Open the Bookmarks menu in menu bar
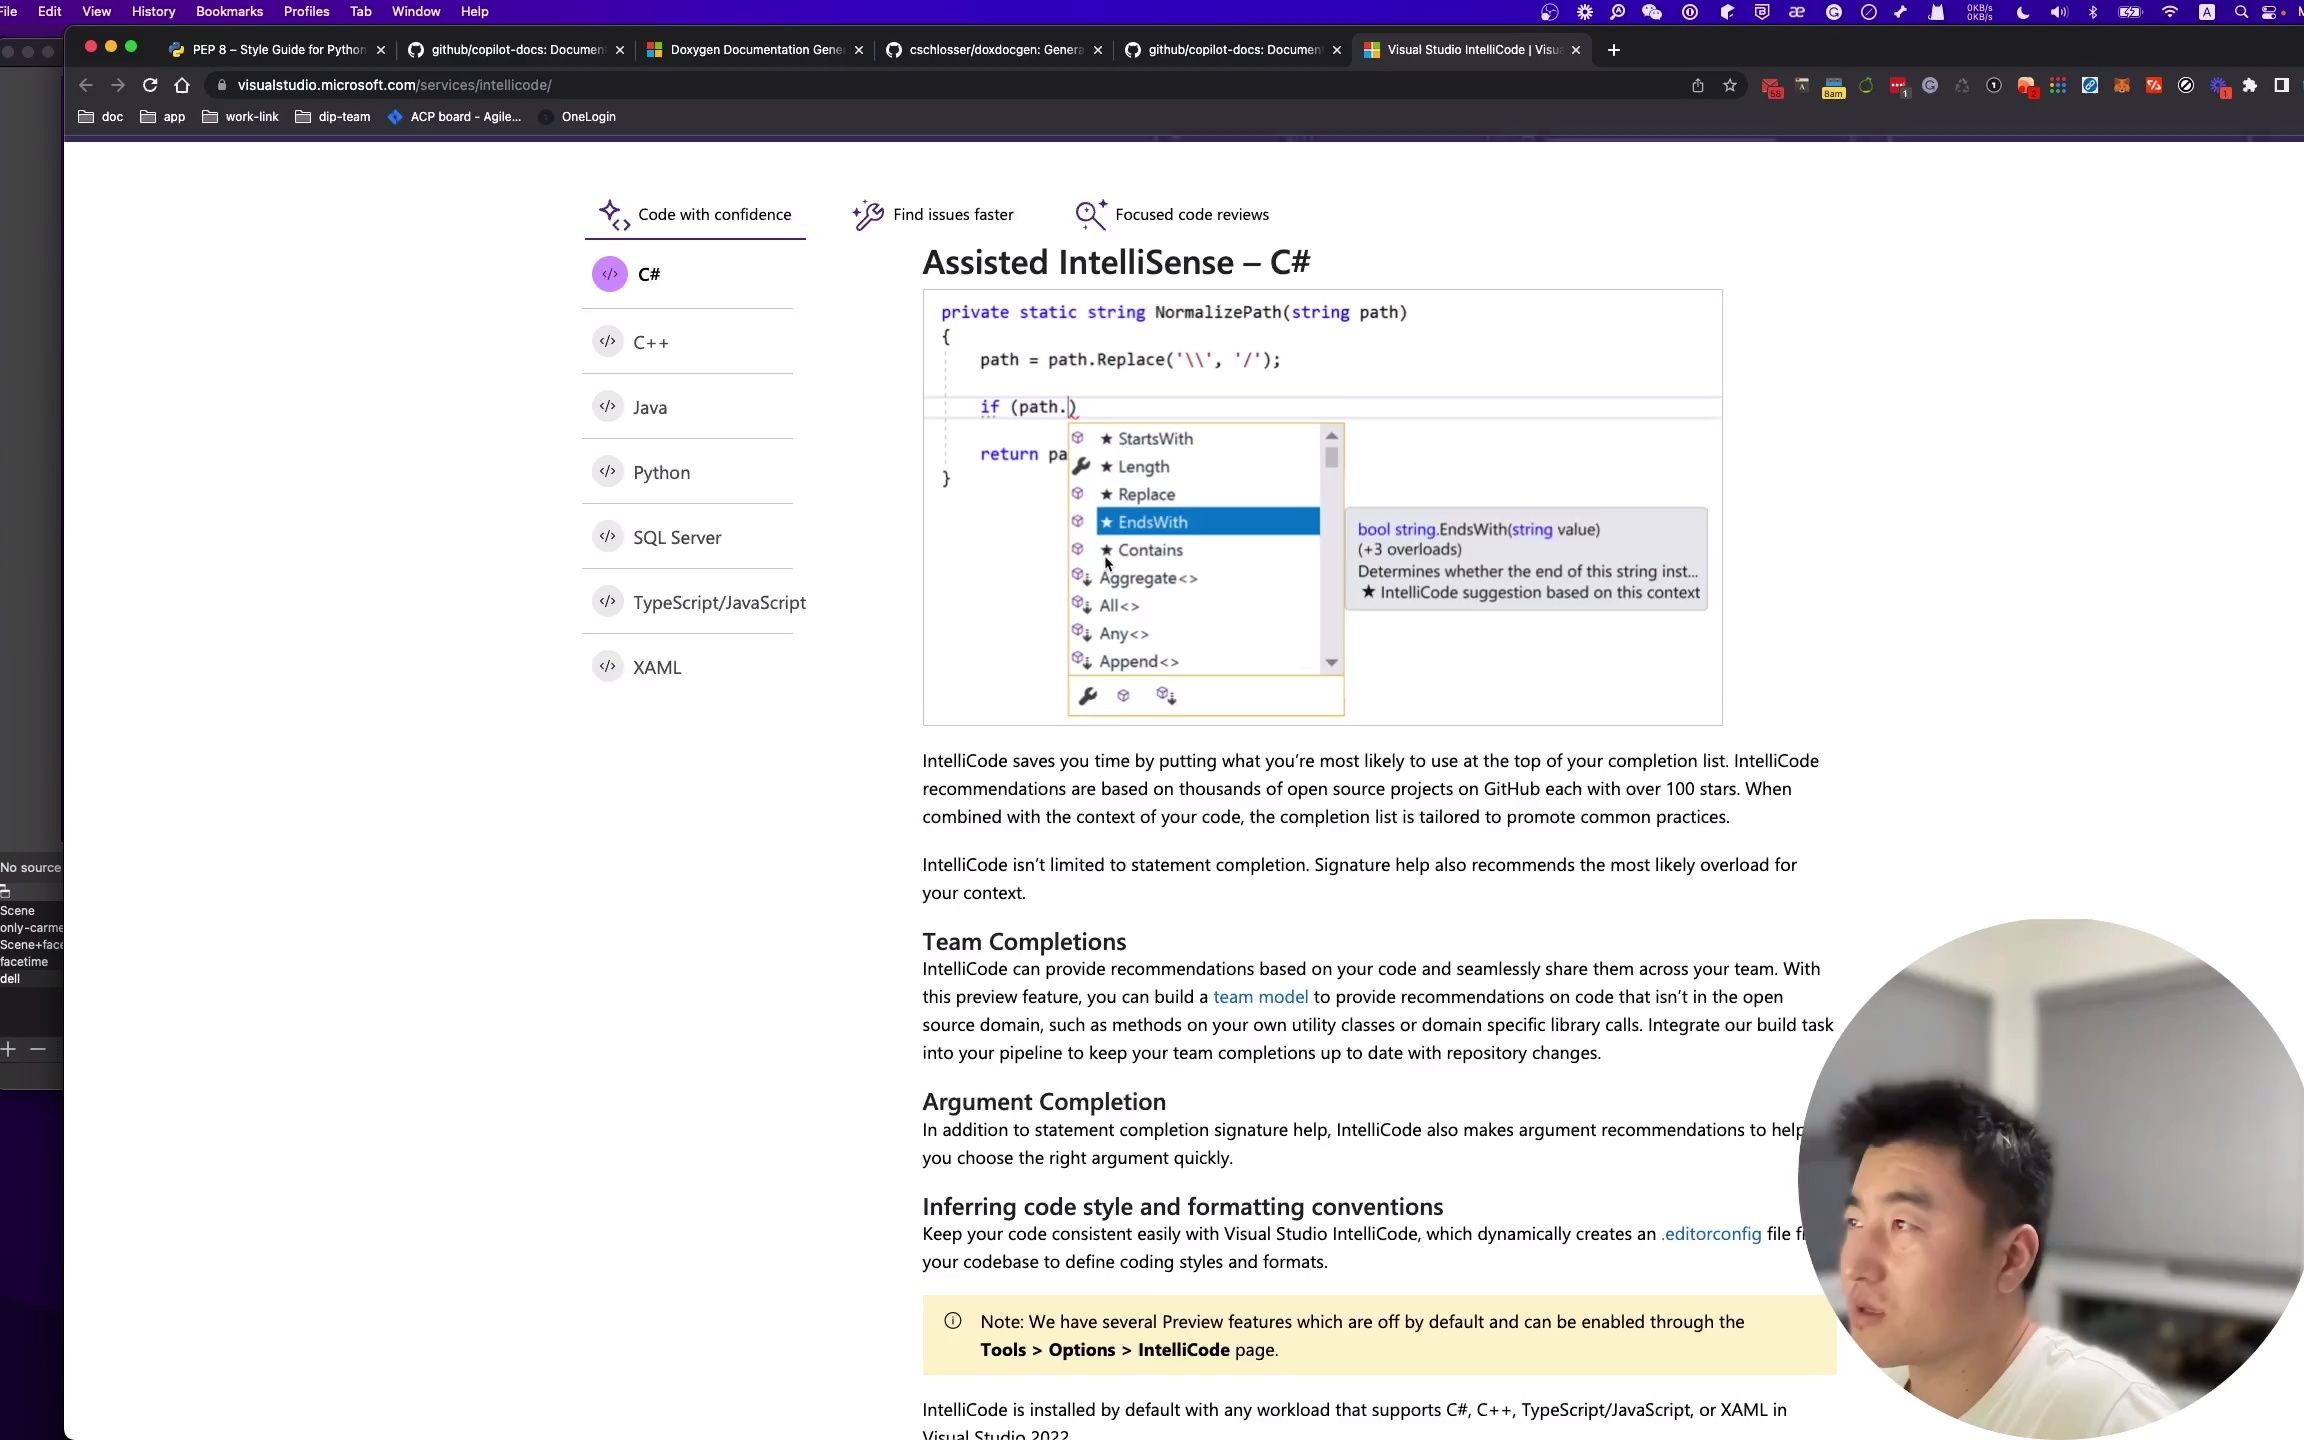Viewport: 2304px width, 1440px height. tap(229, 11)
